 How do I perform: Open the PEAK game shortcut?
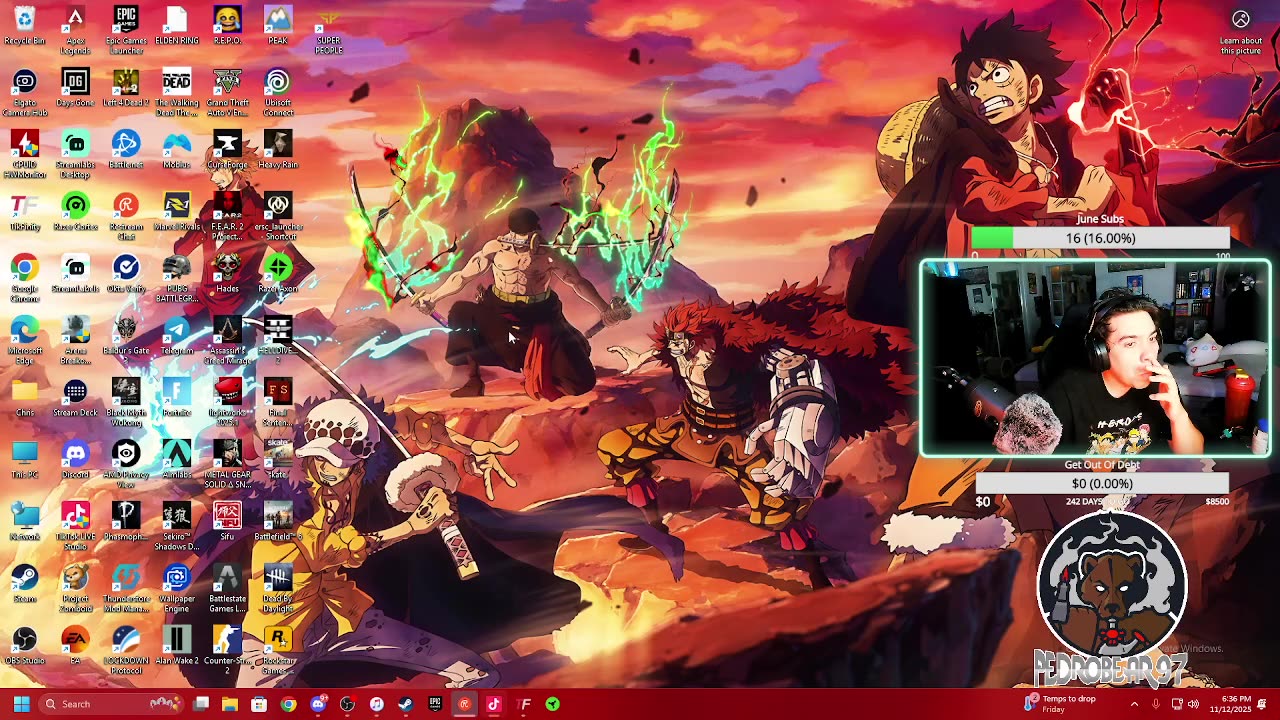coord(278,27)
